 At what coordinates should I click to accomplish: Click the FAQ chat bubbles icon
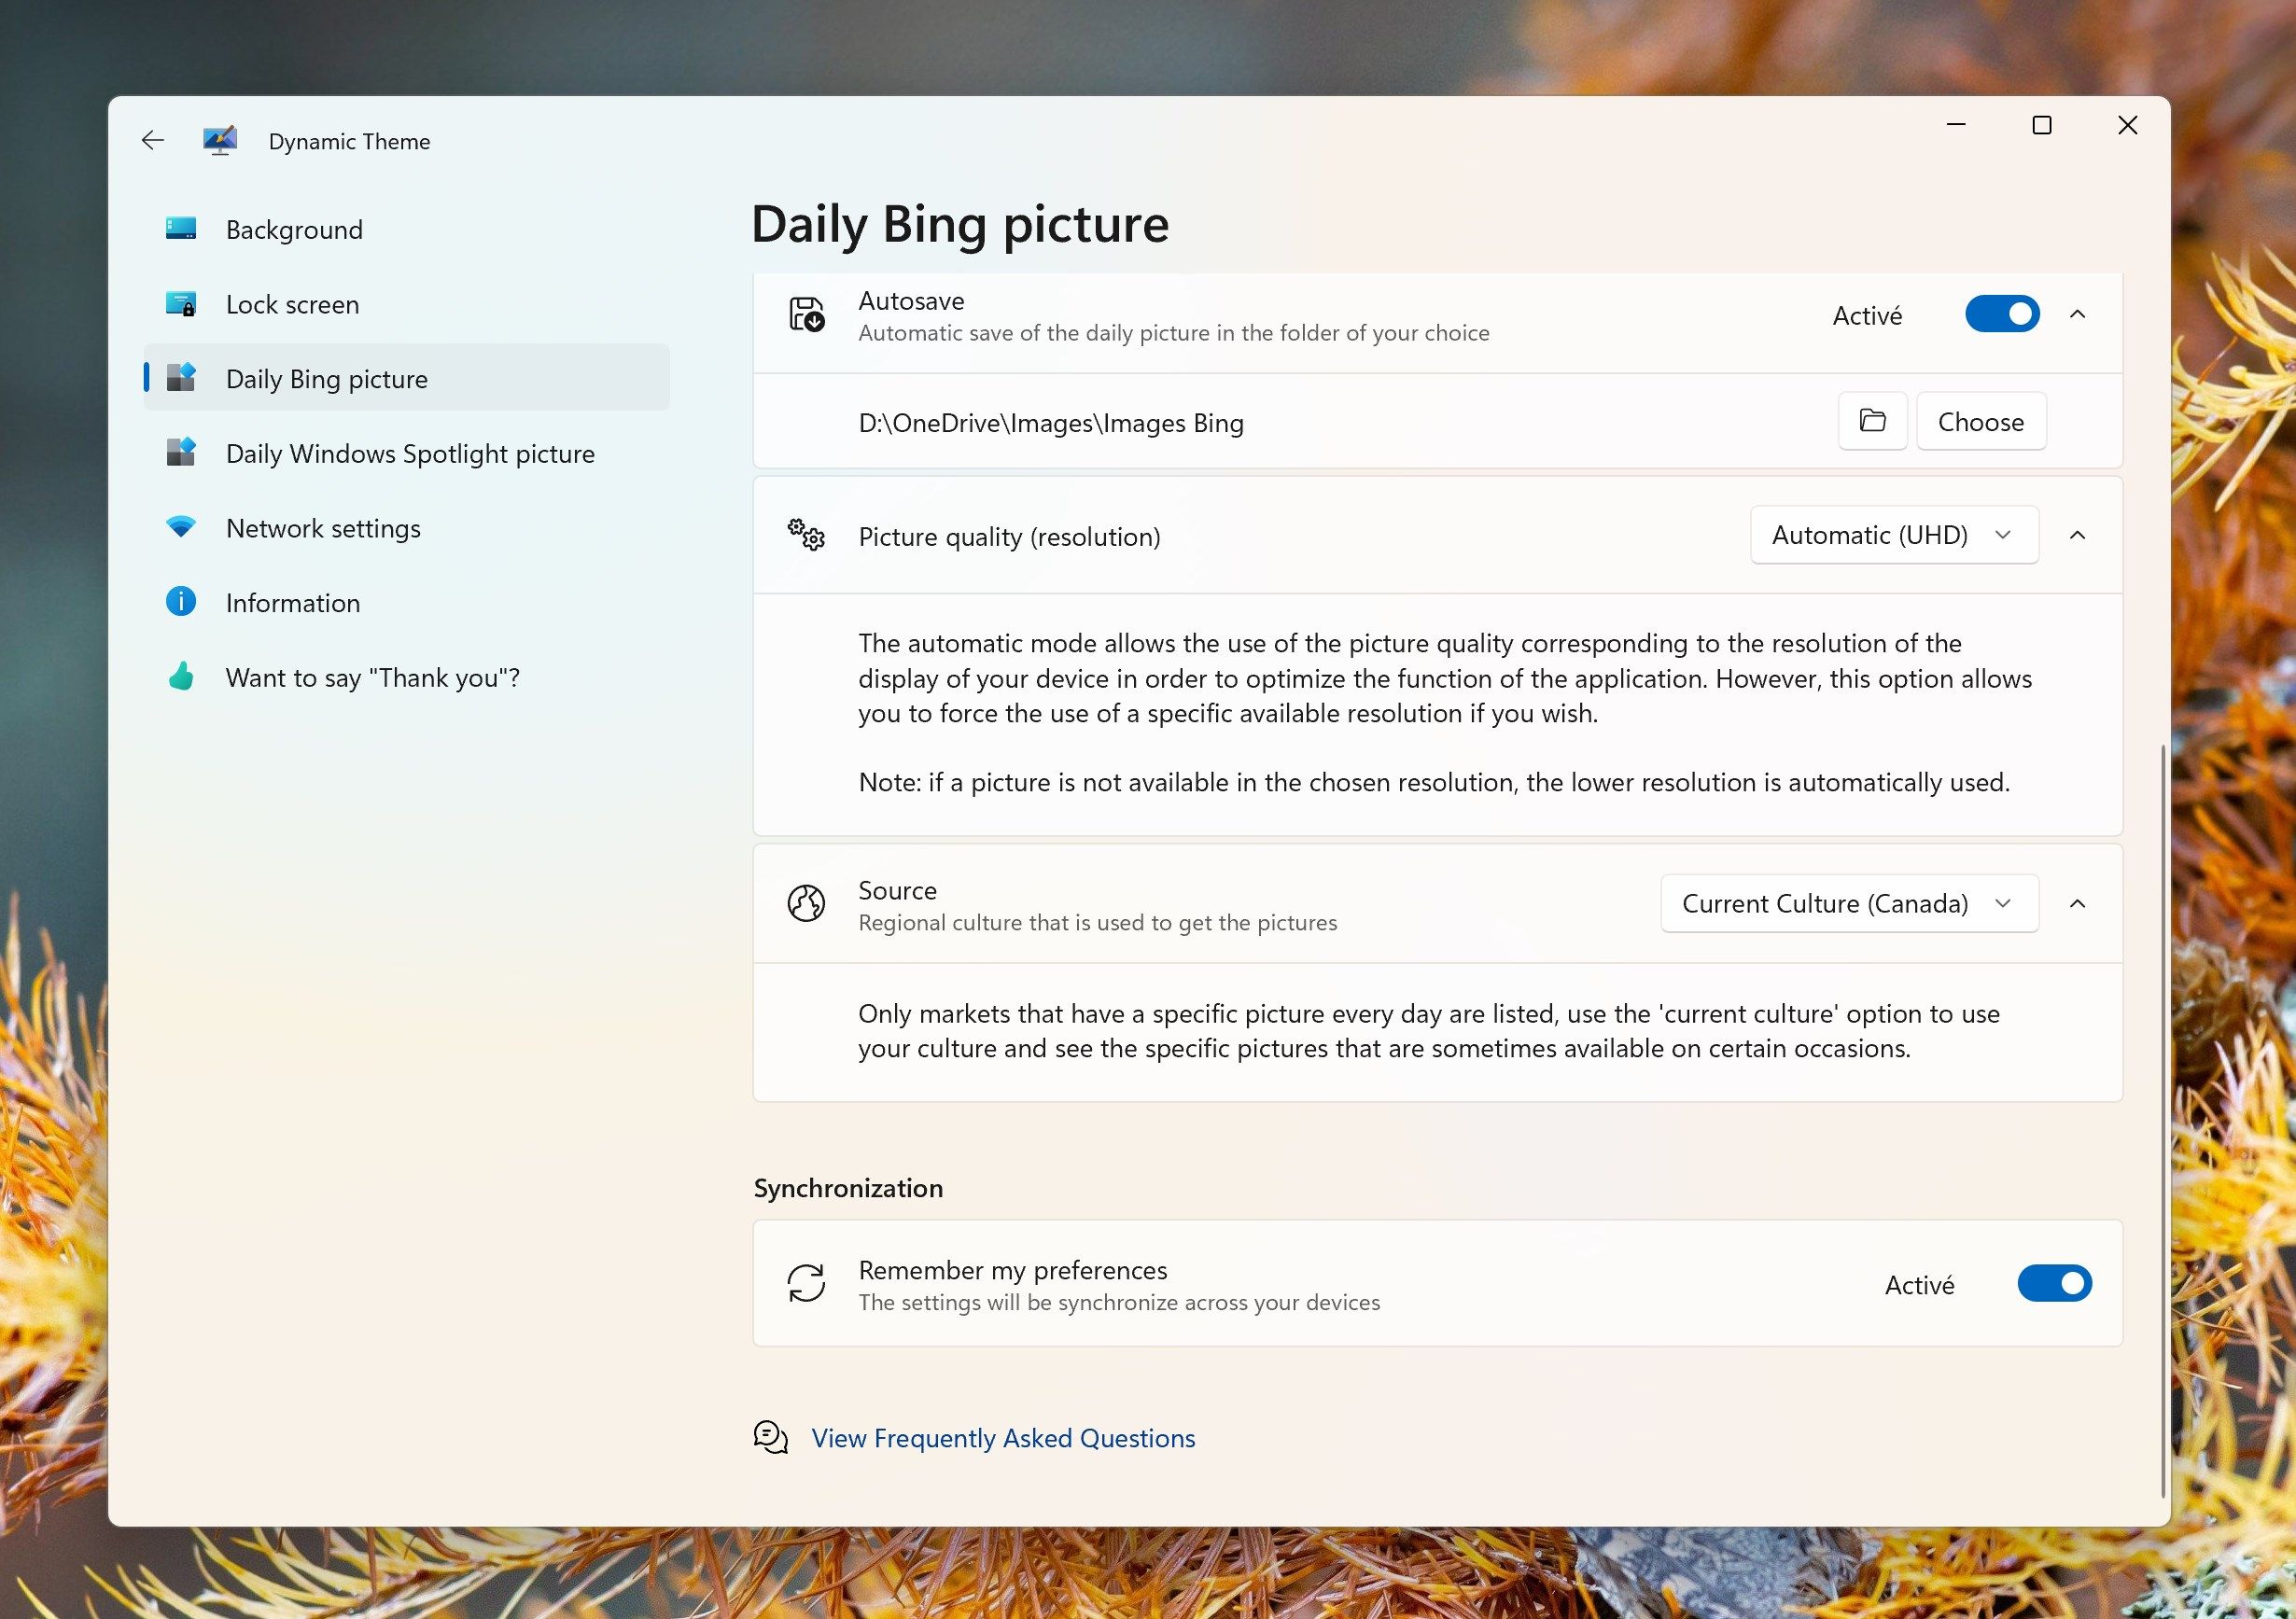pos(771,1438)
